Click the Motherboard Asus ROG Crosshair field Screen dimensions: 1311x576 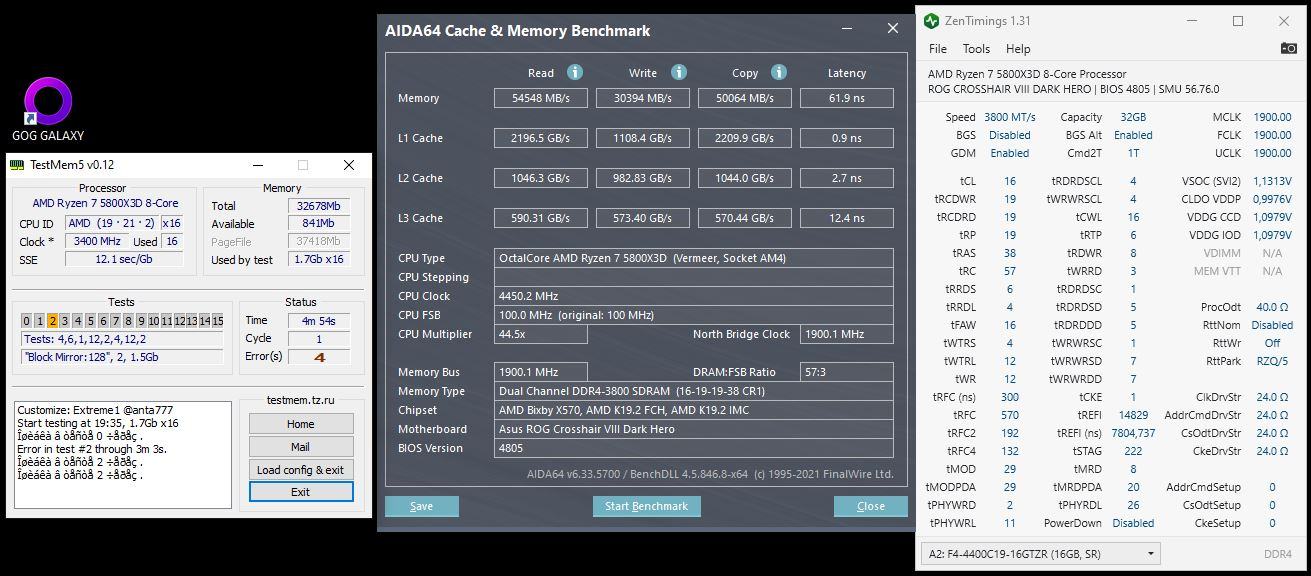[694, 429]
